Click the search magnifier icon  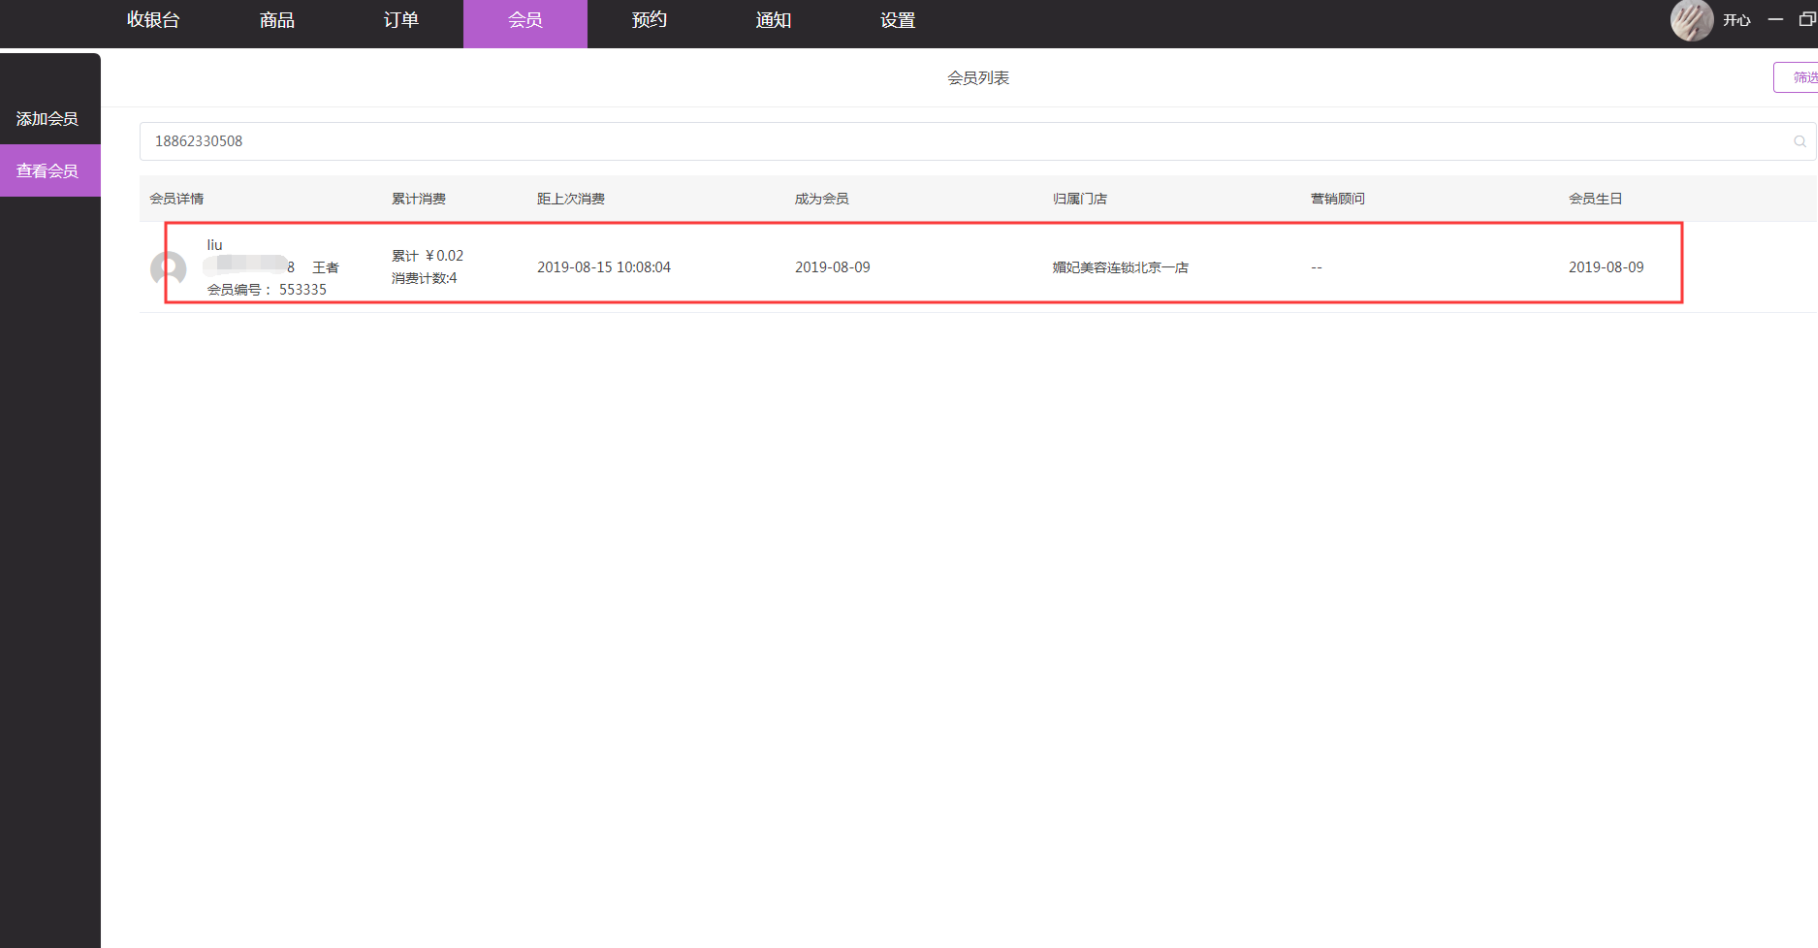tap(1800, 141)
